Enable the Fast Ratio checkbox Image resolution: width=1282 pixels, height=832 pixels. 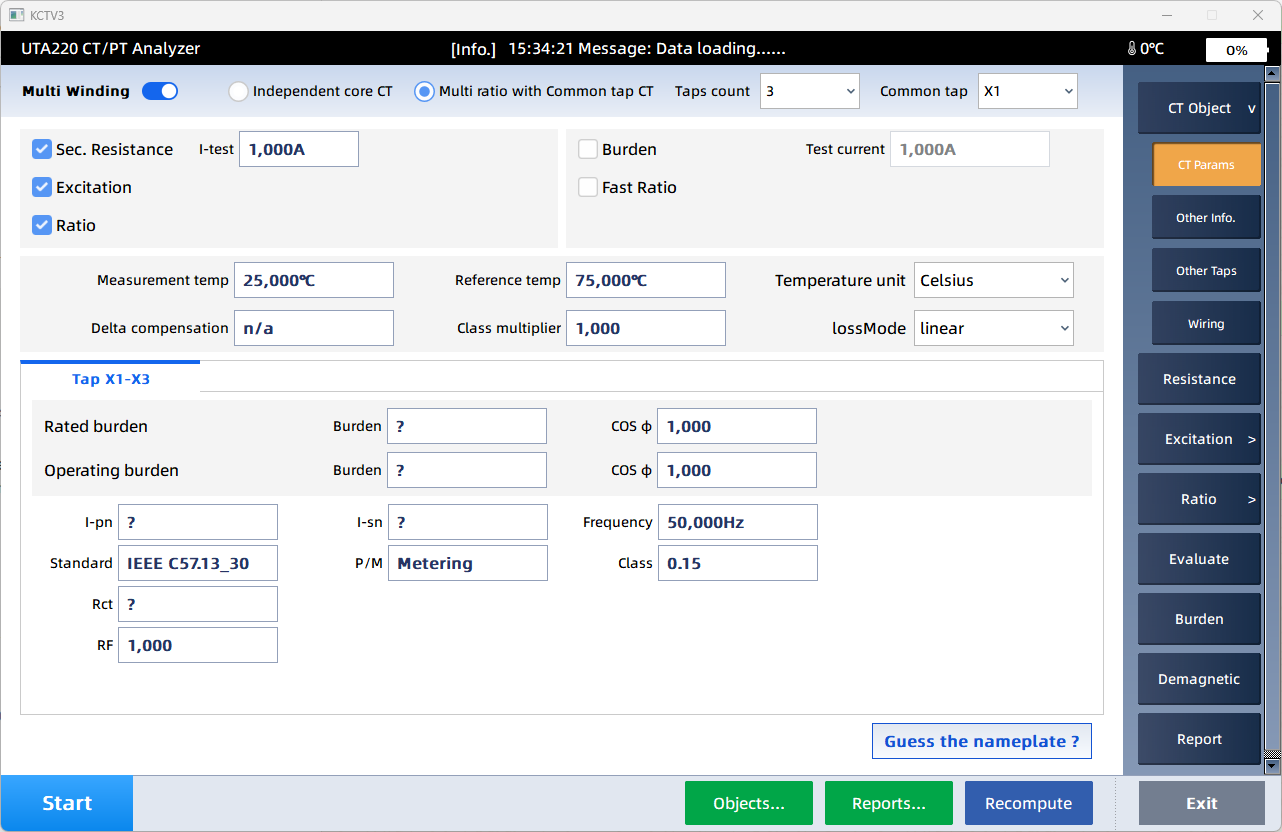coord(588,187)
